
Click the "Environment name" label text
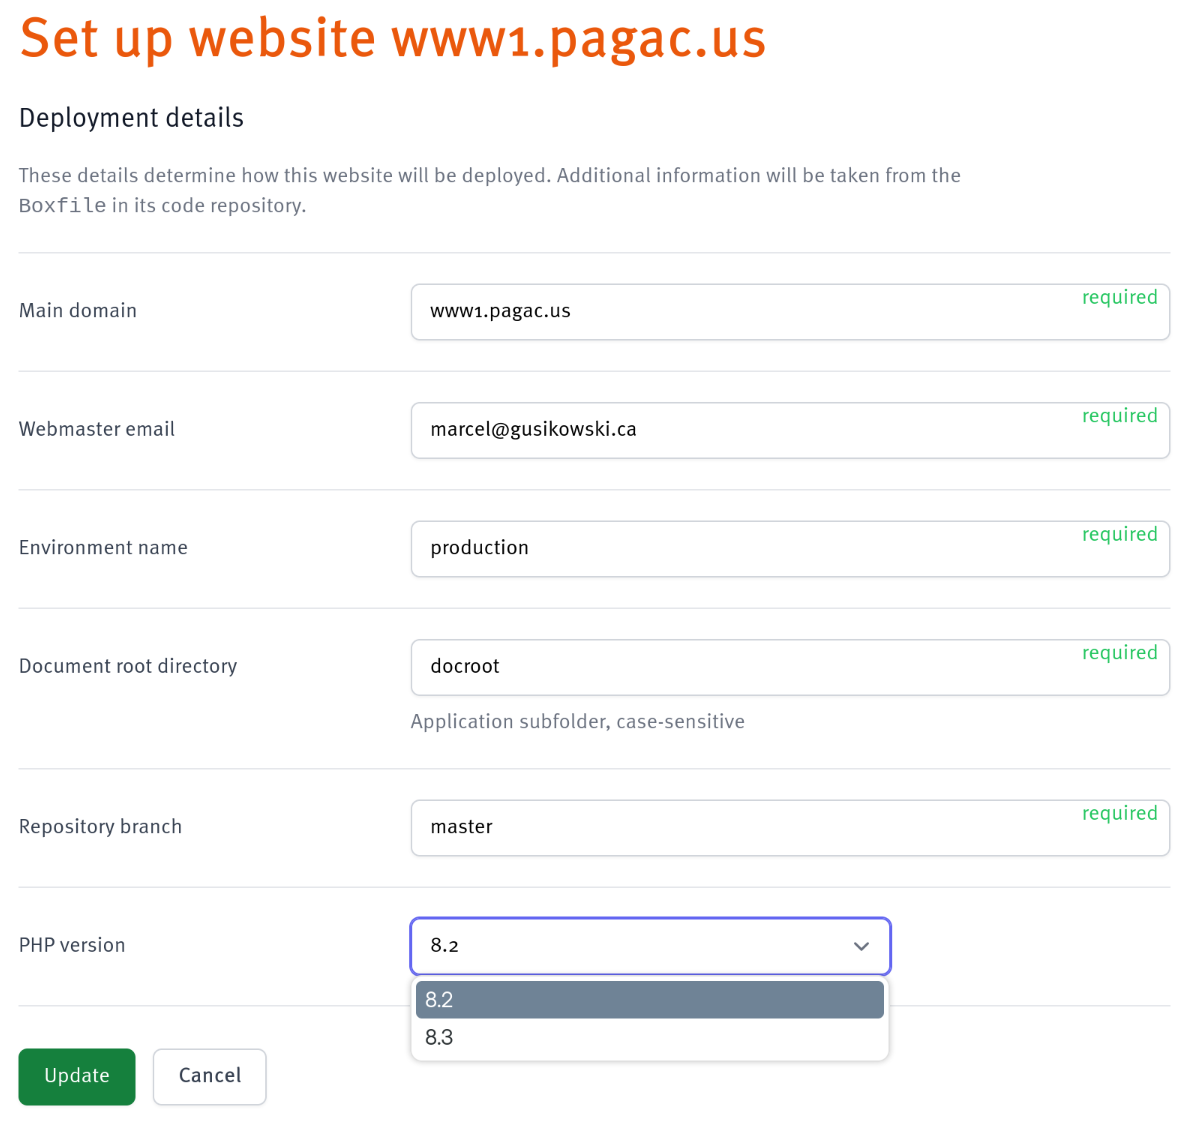click(103, 548)
